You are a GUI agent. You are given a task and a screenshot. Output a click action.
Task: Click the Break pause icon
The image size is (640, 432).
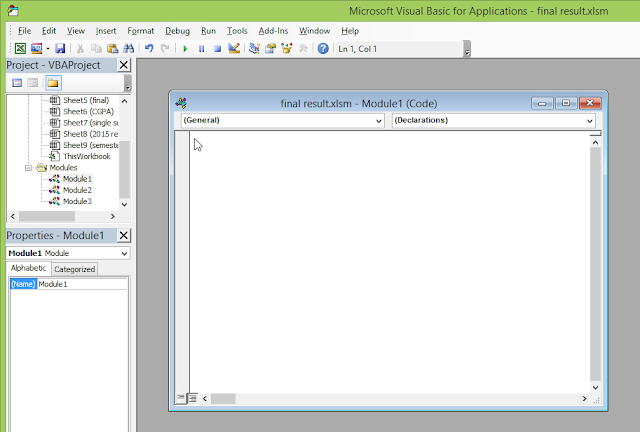pyautogui.click(x=201, y=49)
